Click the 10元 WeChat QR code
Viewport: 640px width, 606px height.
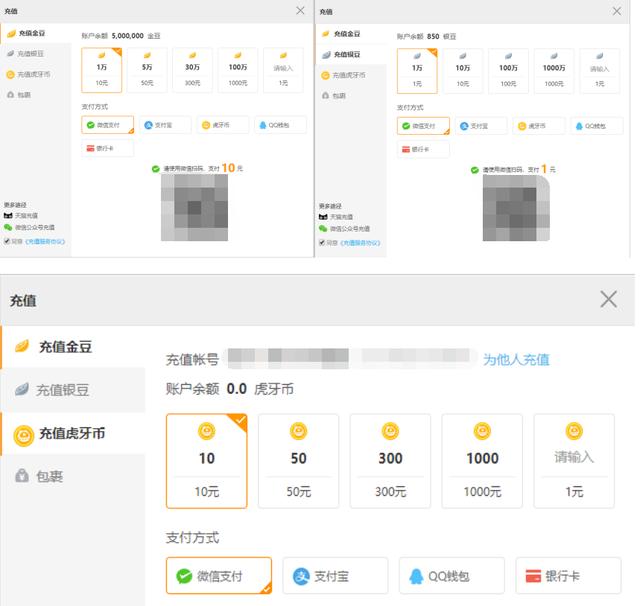(194, 207)
